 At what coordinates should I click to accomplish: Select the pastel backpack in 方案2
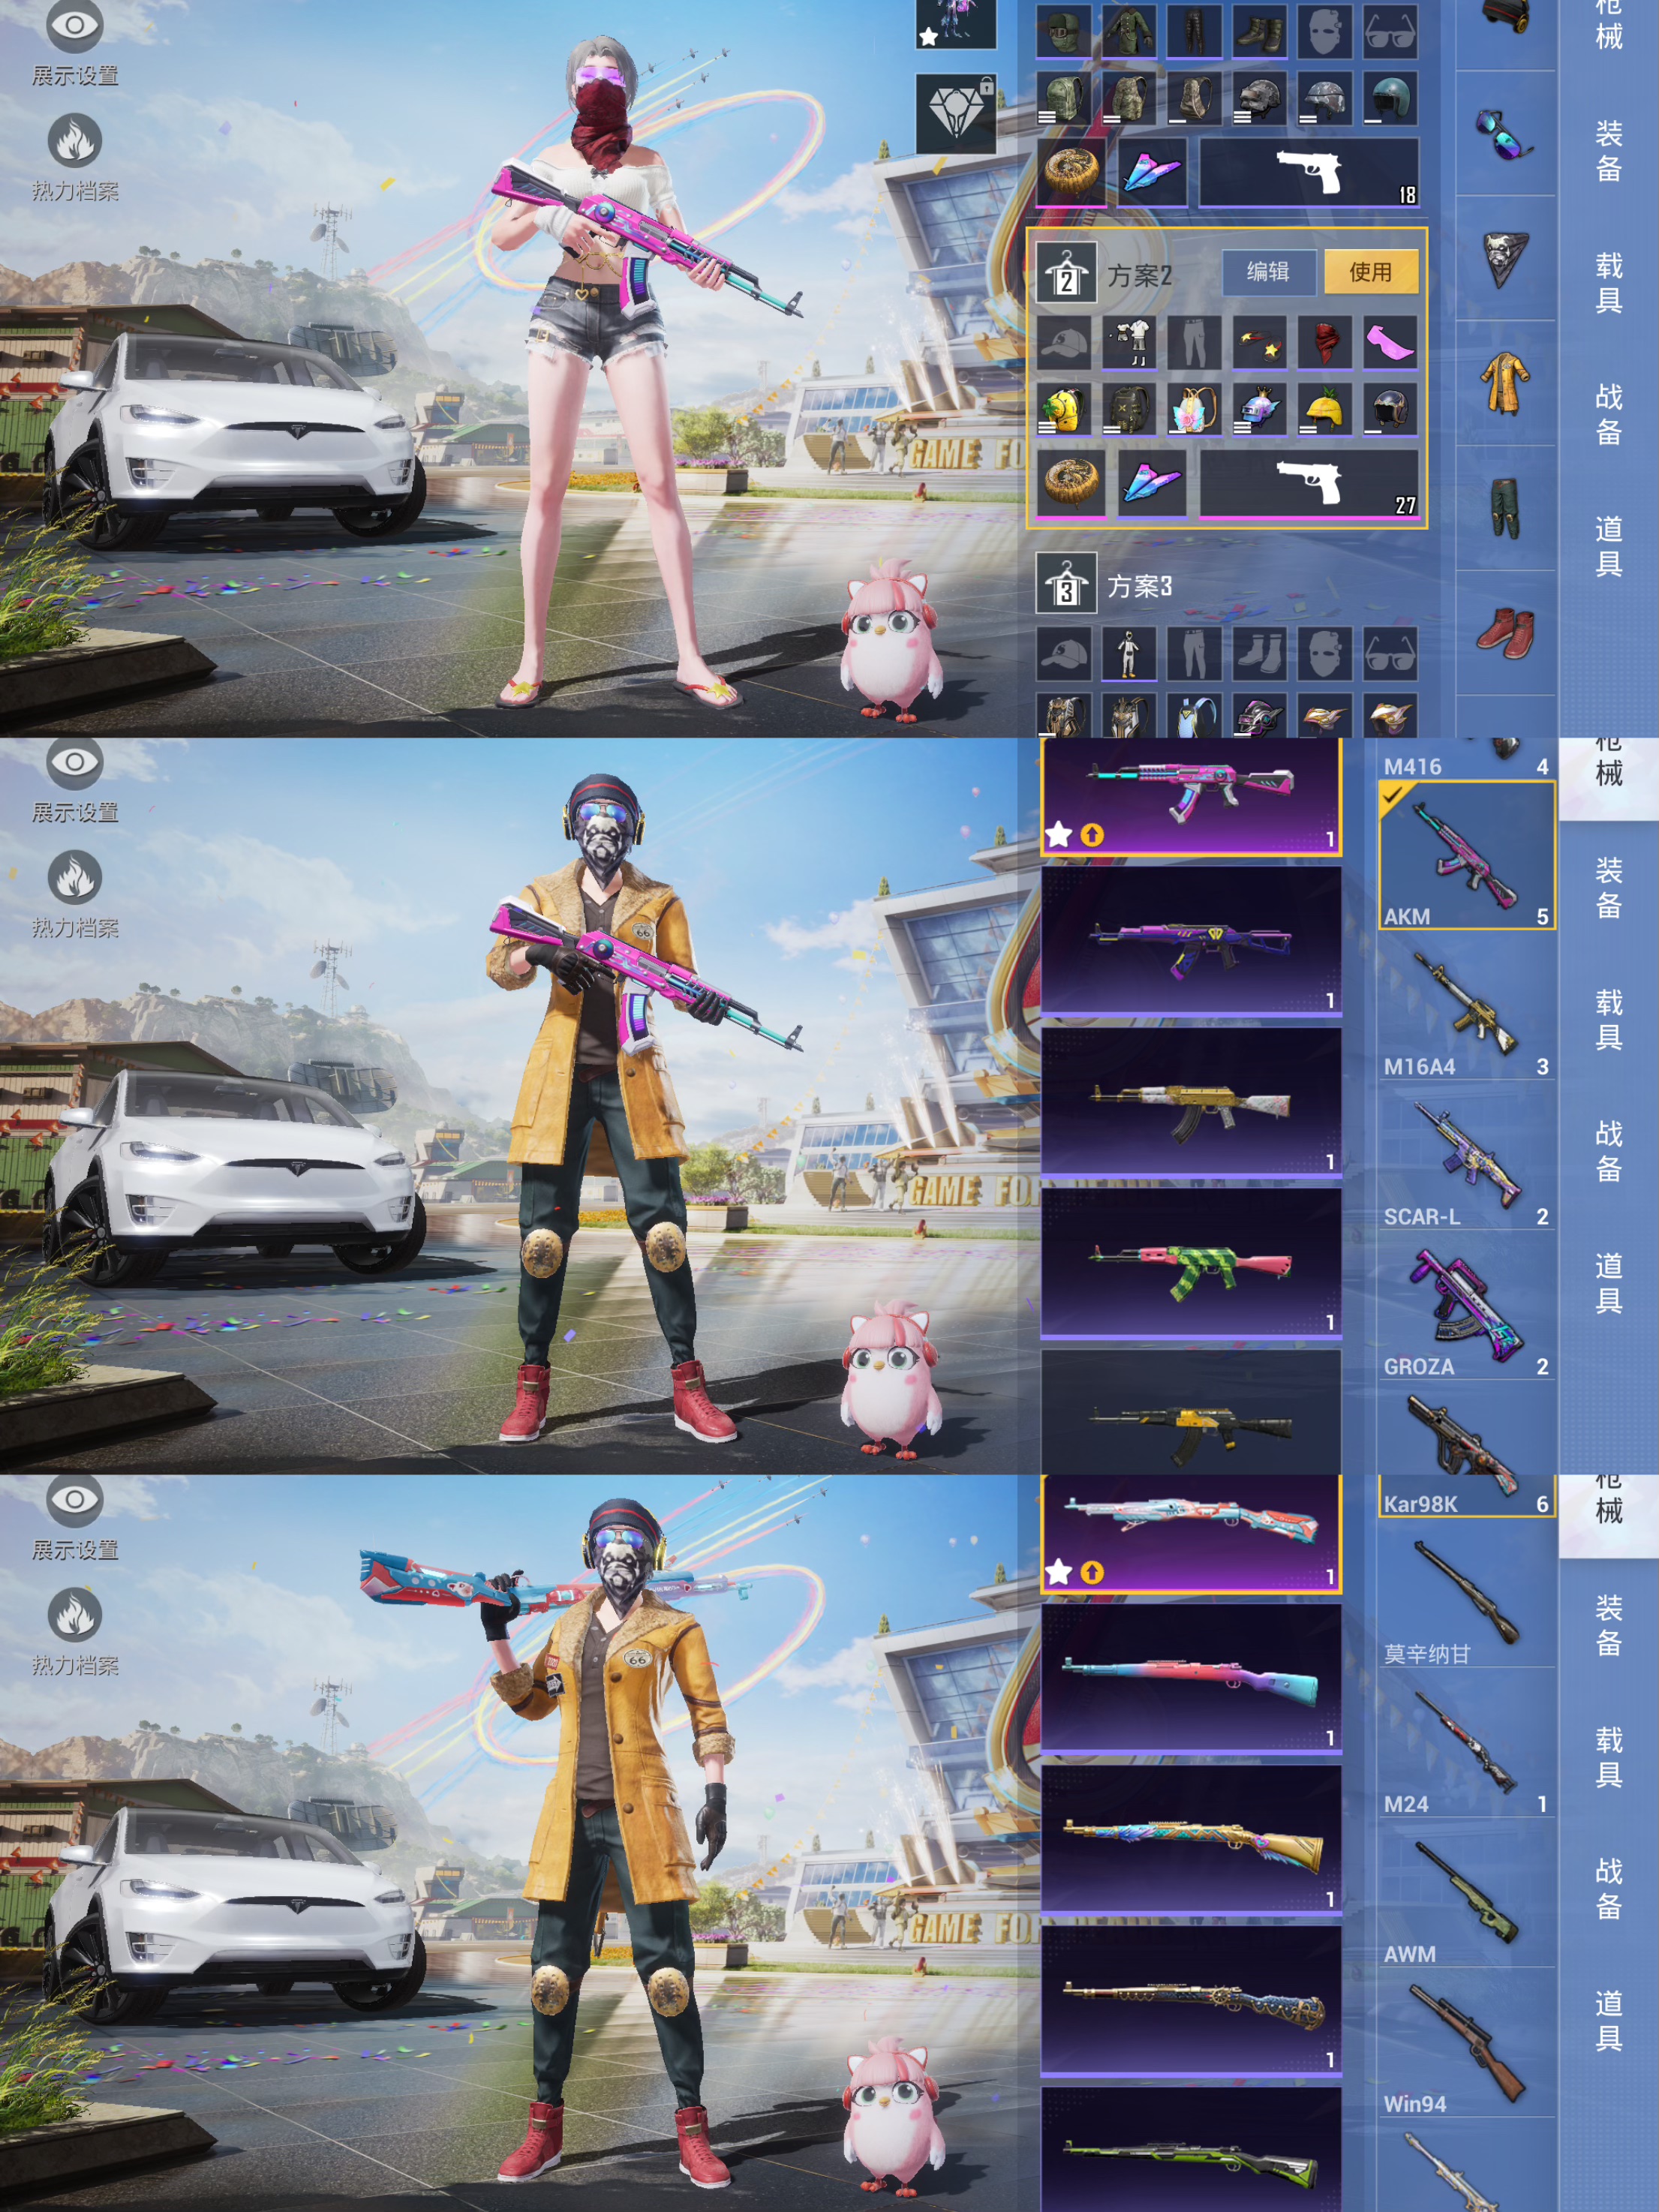1194,409
